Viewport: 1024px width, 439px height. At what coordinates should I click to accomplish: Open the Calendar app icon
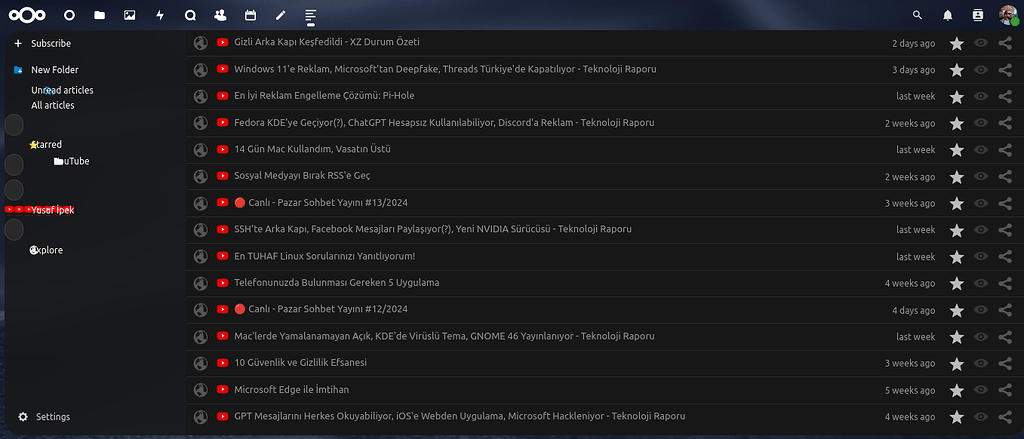(250, 15)
